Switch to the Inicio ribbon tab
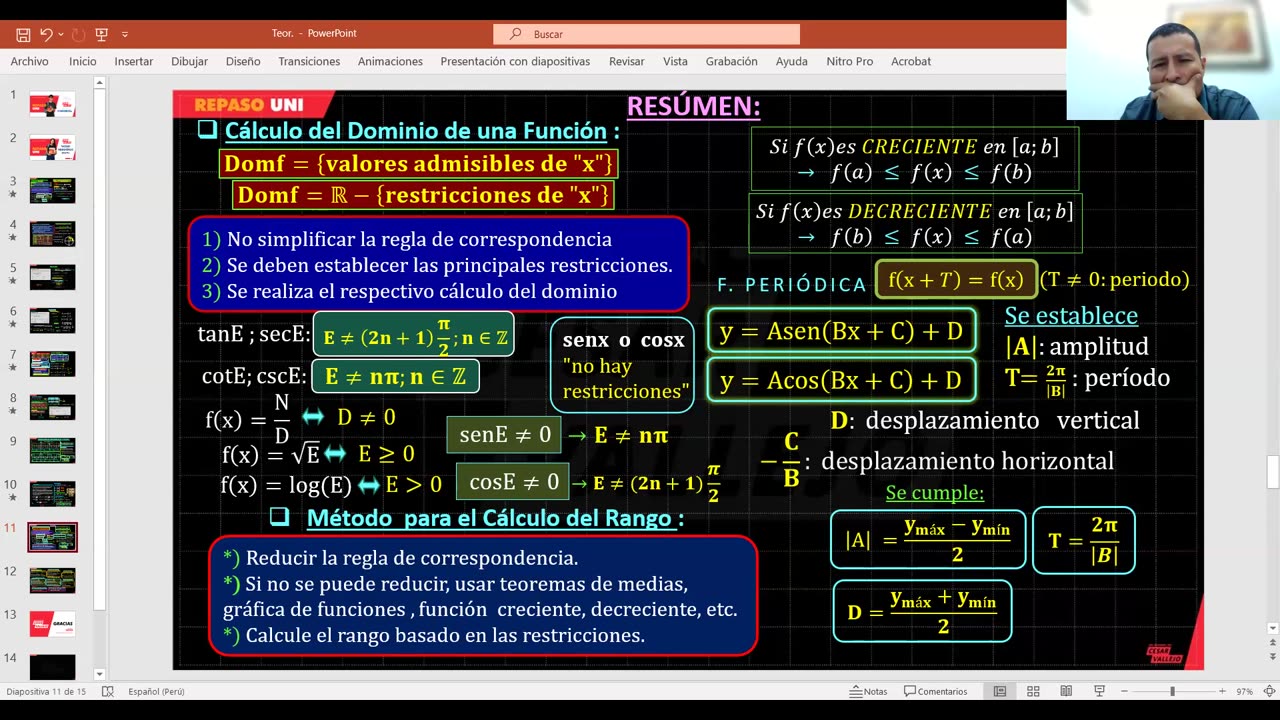The width and height of the screenshot is (1280, 720). click(83, 61)
